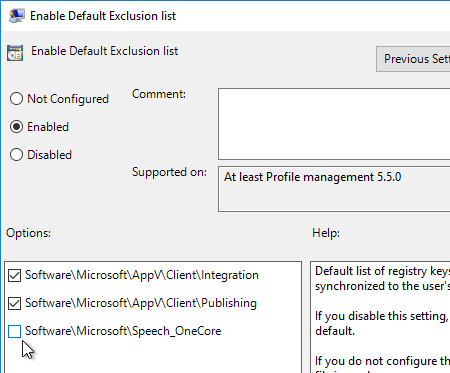Image resolution: width=450 pixels, height=373 pixels.
Task: Choose the Enabled radio option
Action: tap(16, 127)
